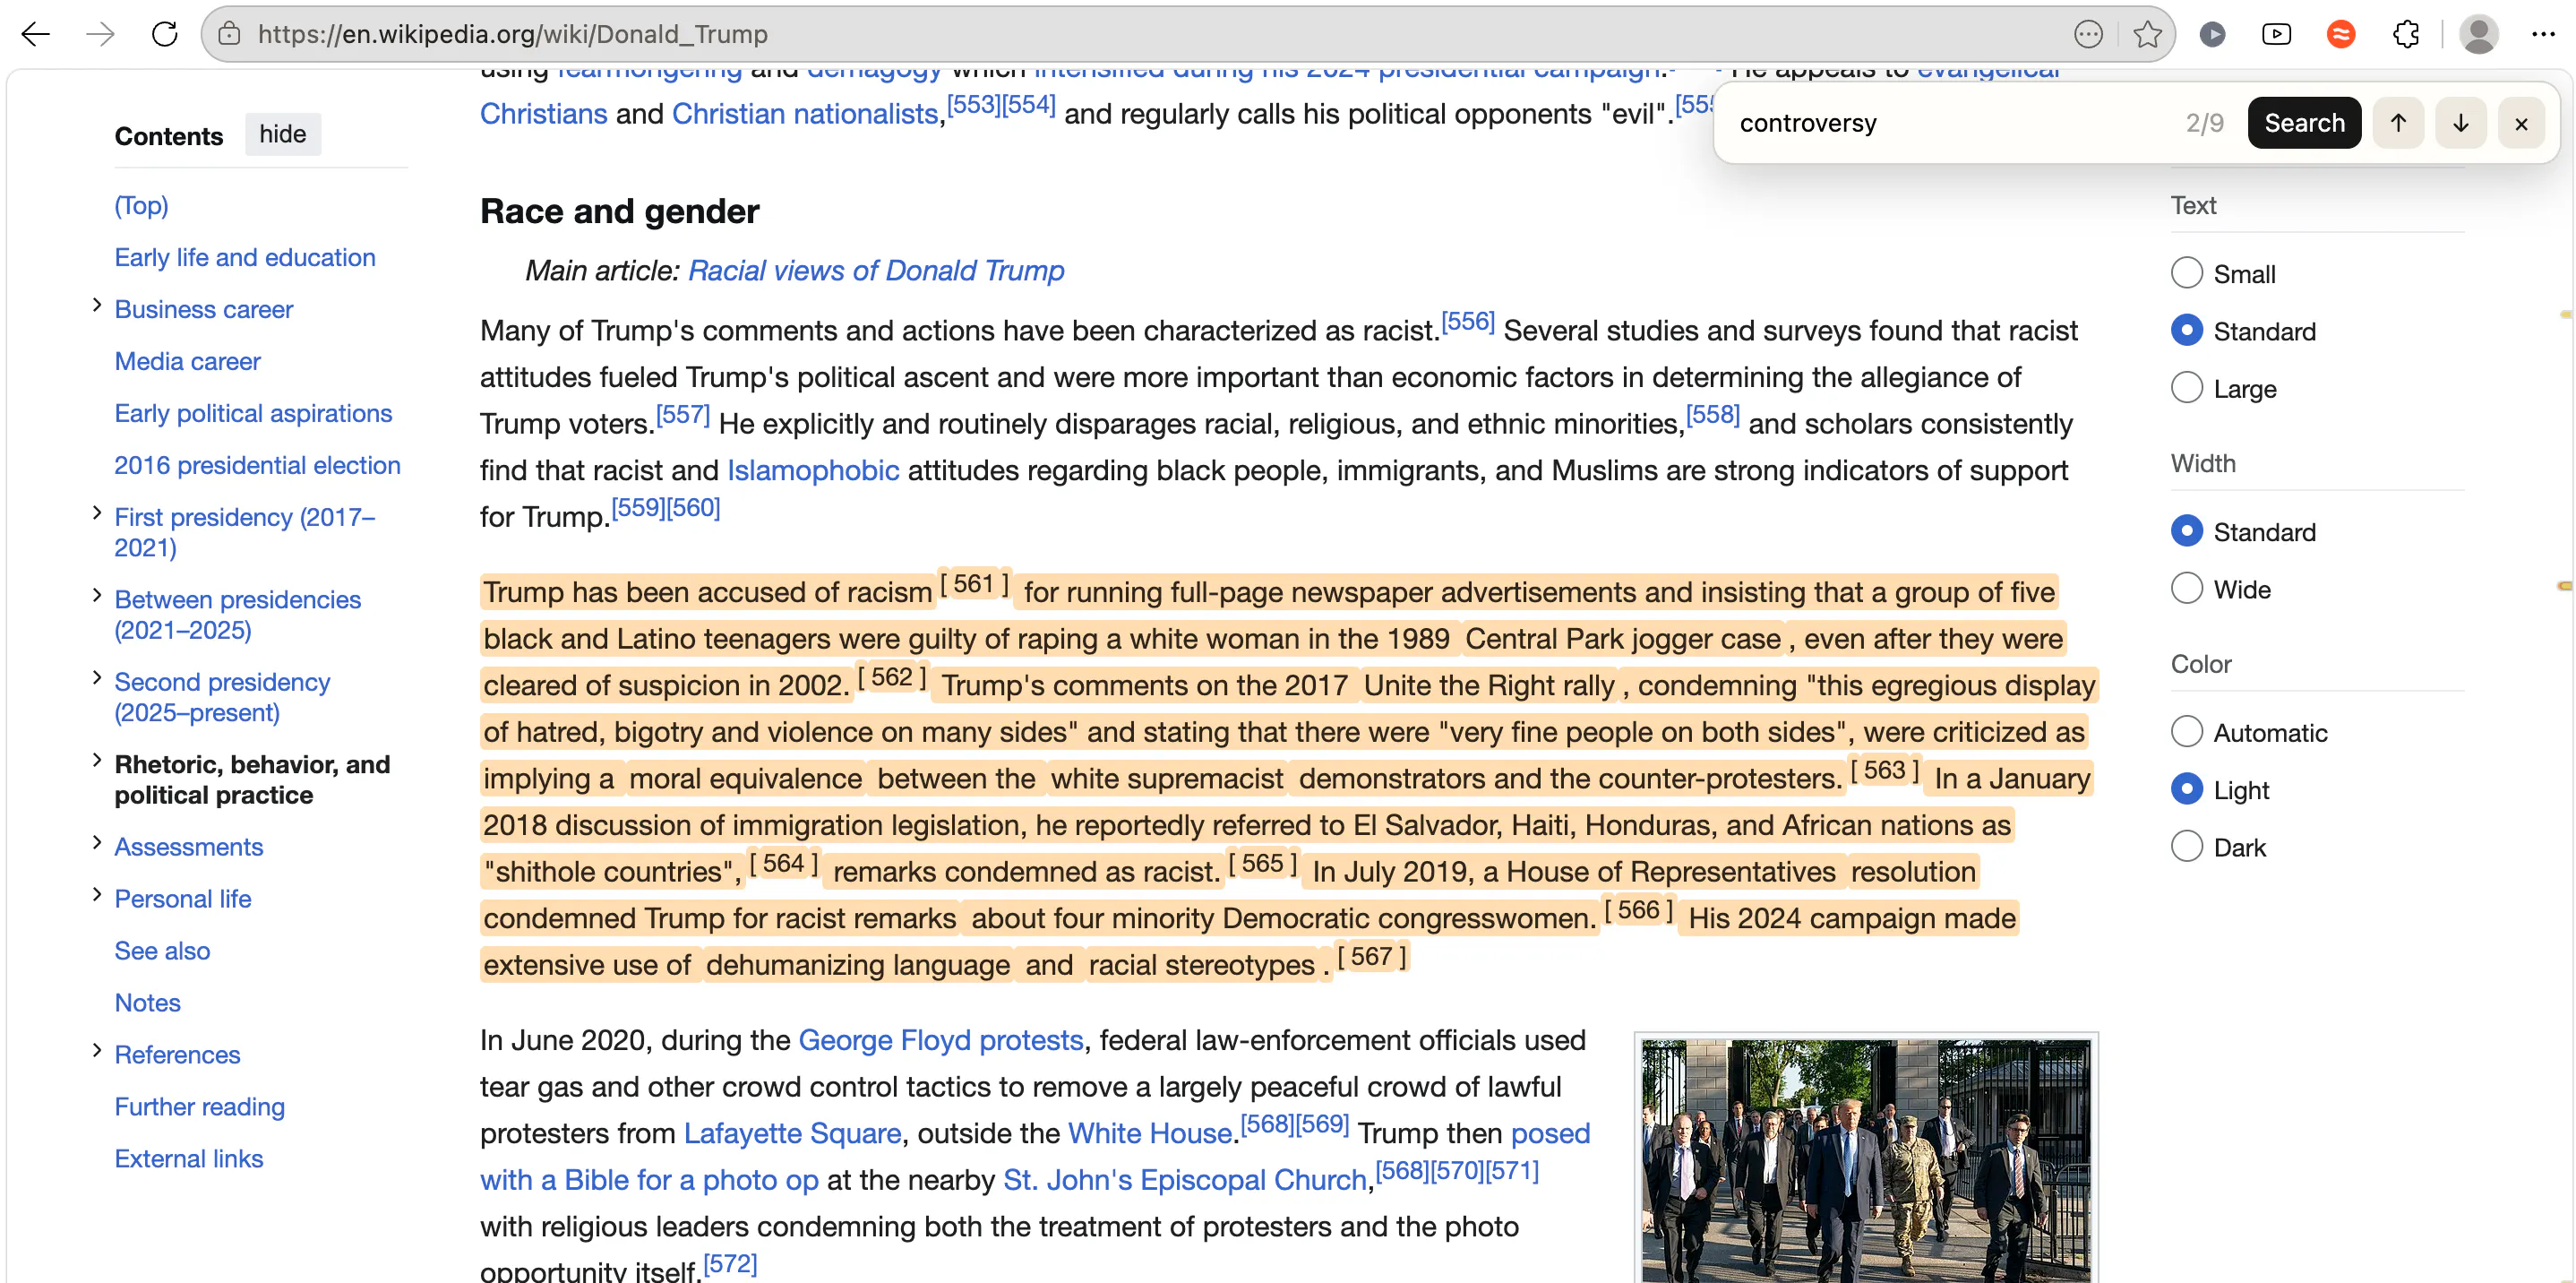
Task: Focus the find box containing 'controversy'
Action: coord(1950,123)
